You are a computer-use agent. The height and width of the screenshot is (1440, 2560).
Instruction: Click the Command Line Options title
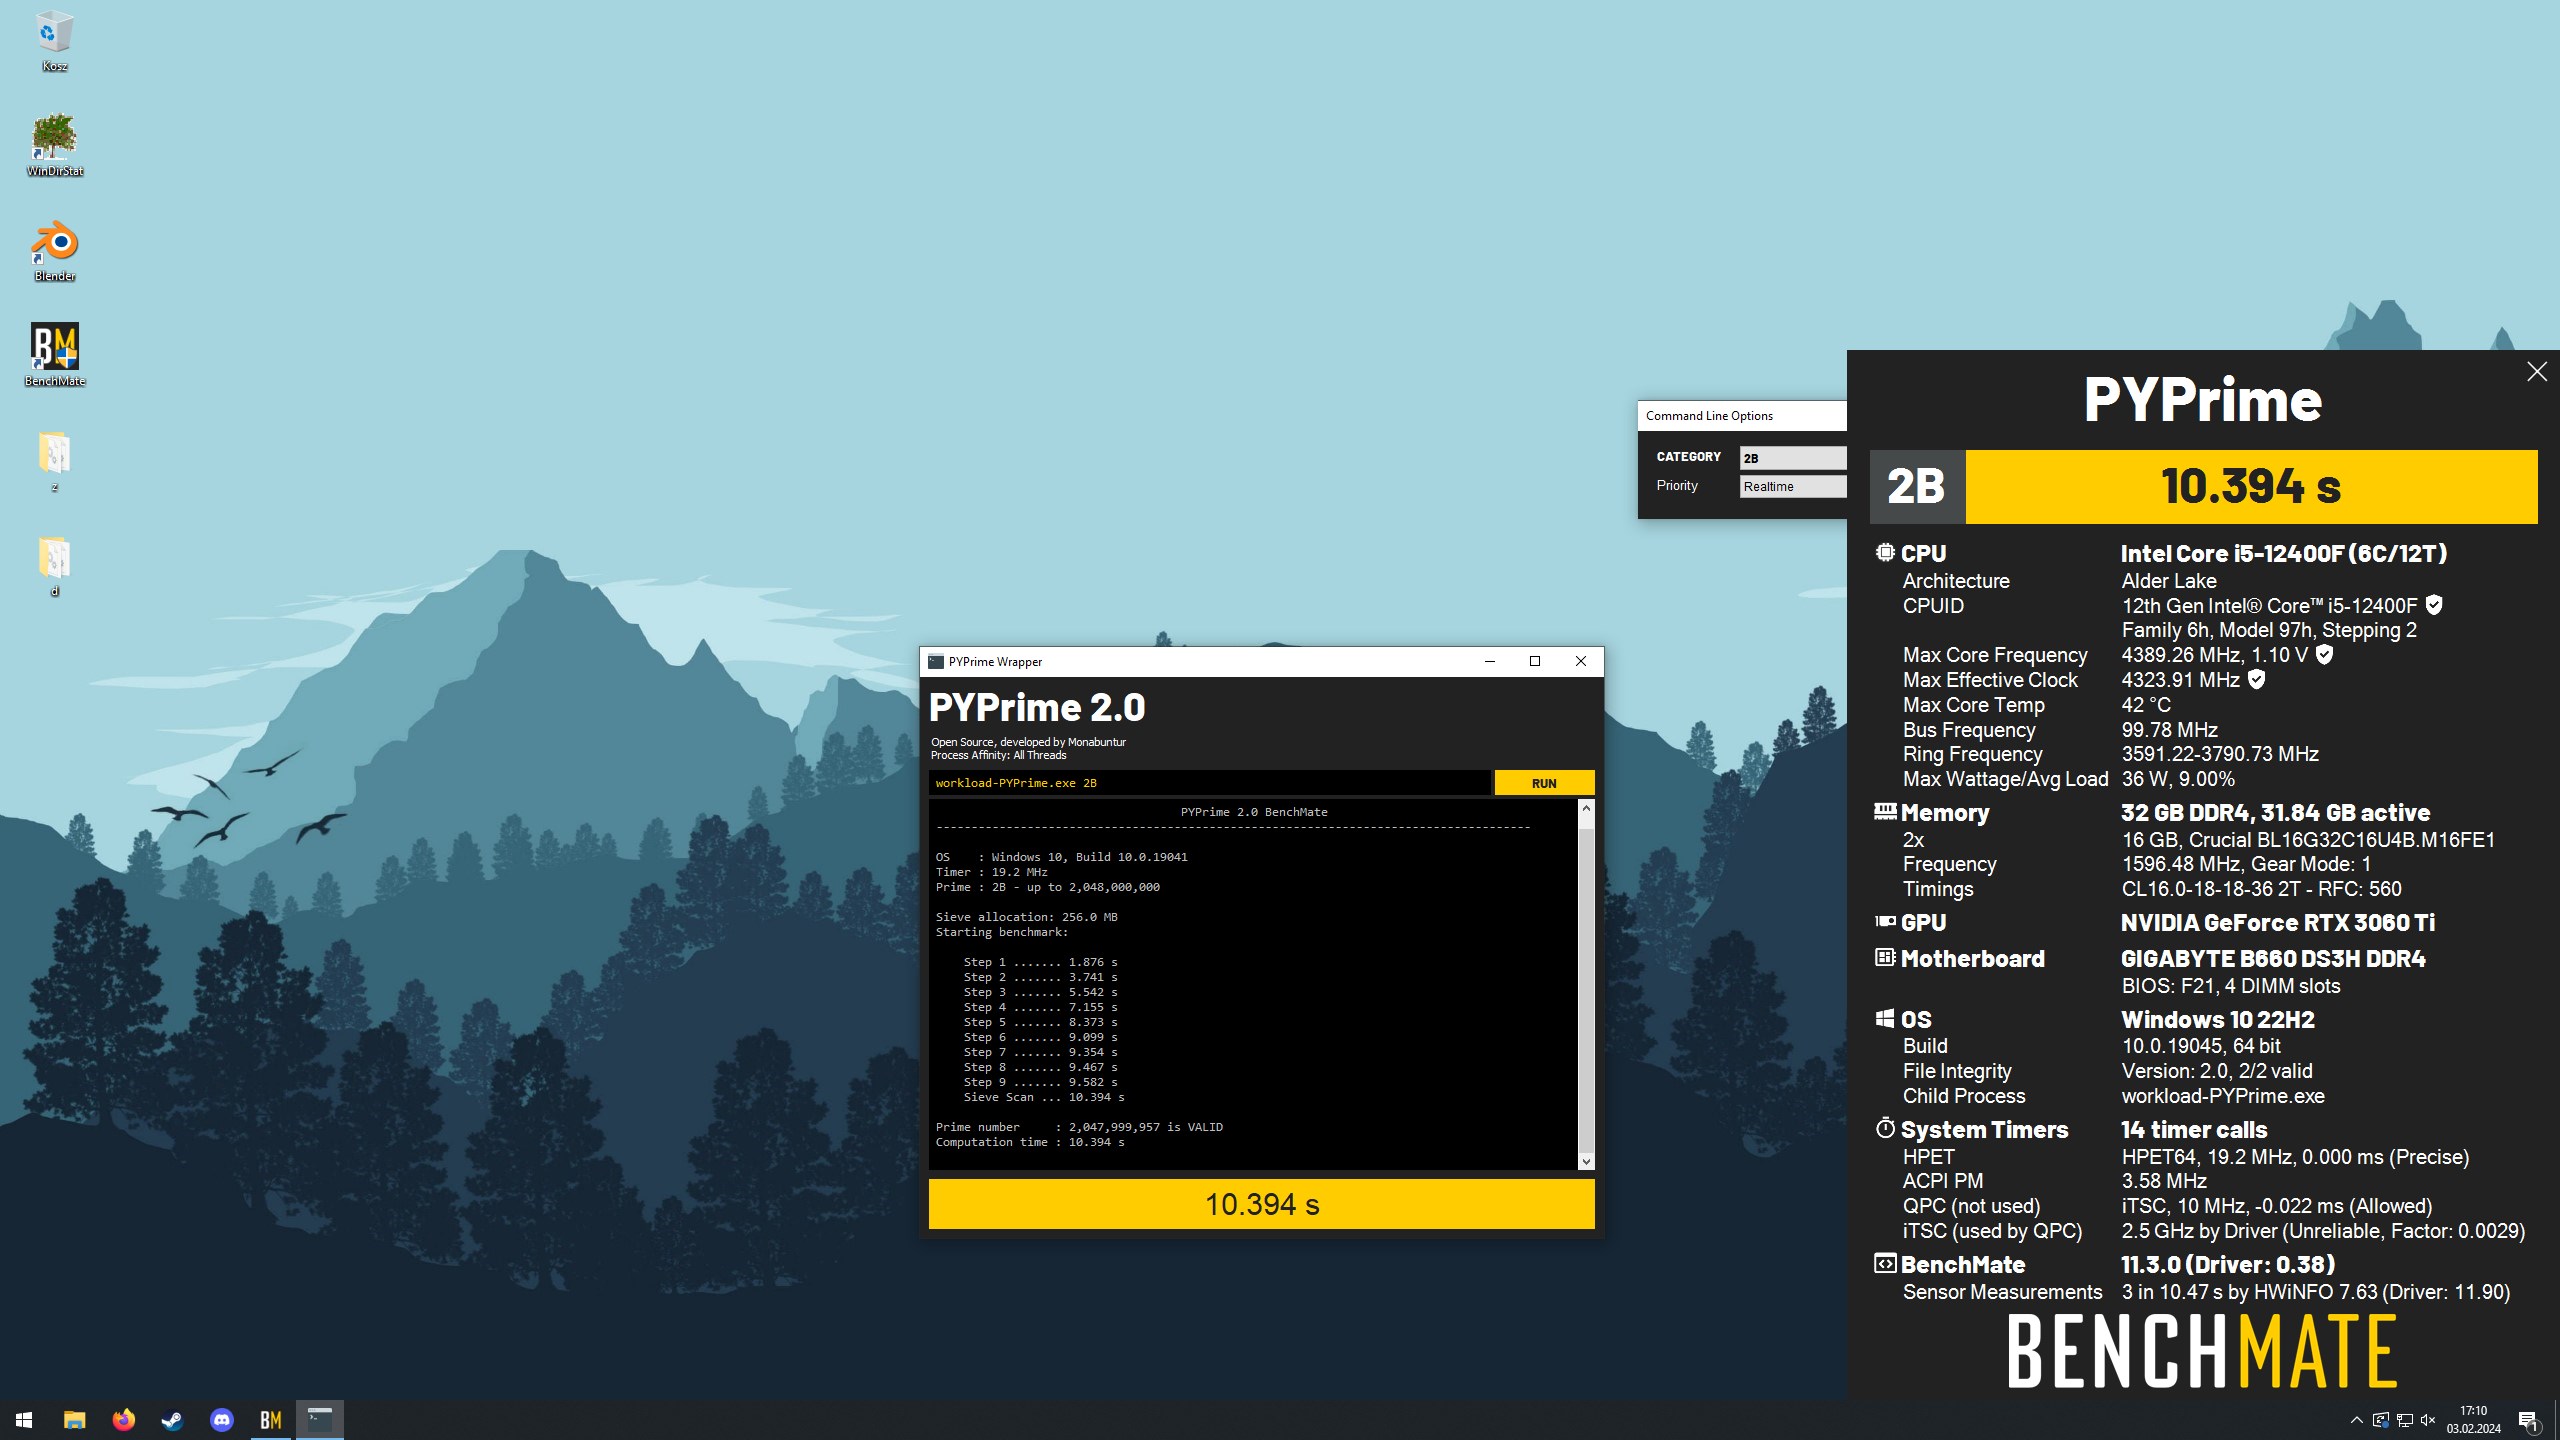(x=1709, y=416)
